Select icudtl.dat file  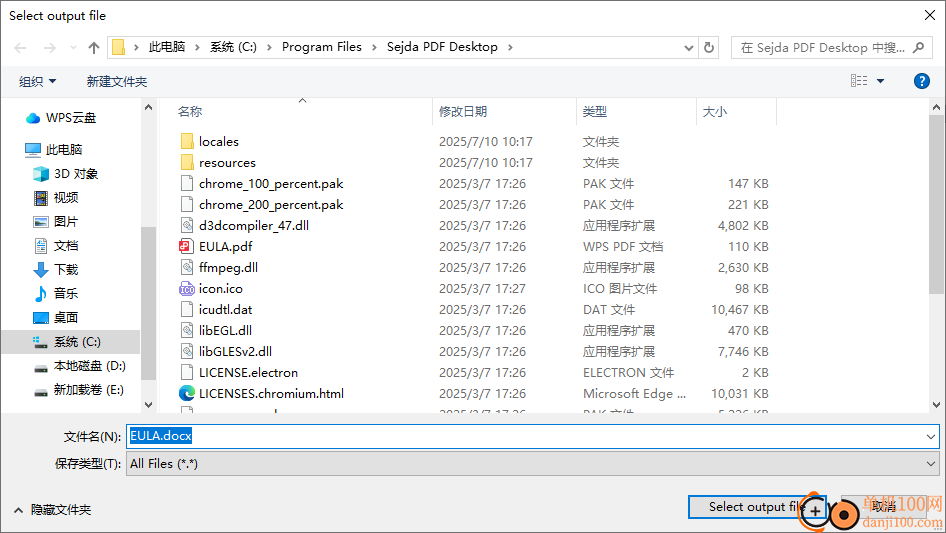[x=226, y=310]
